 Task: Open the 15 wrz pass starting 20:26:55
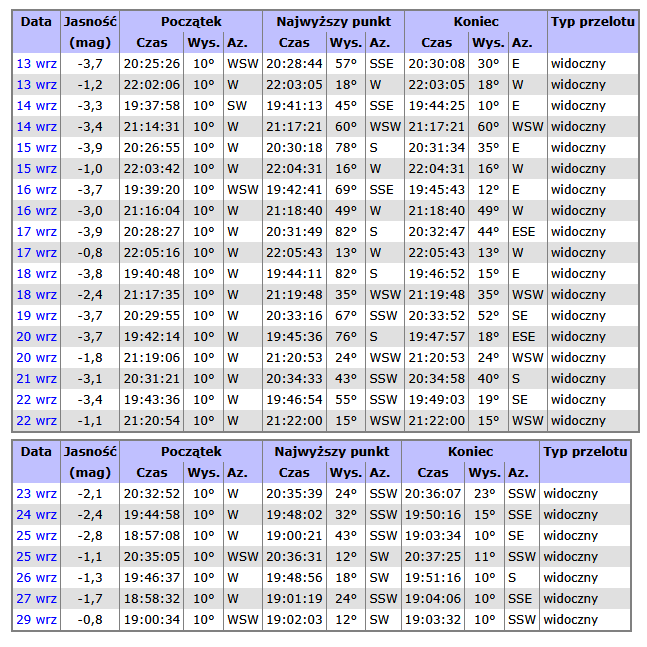36,148
